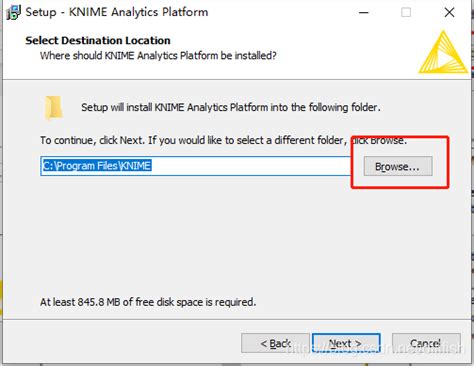Screen dimensions: 474x366
Task: Click the Setup will install KNIME message
Action: [231, 107]
